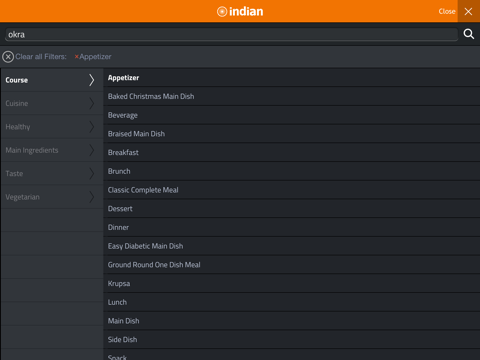Focus the okra search input field
The height and width of the screenshot is (360, 480).
(x=231, y=34)
